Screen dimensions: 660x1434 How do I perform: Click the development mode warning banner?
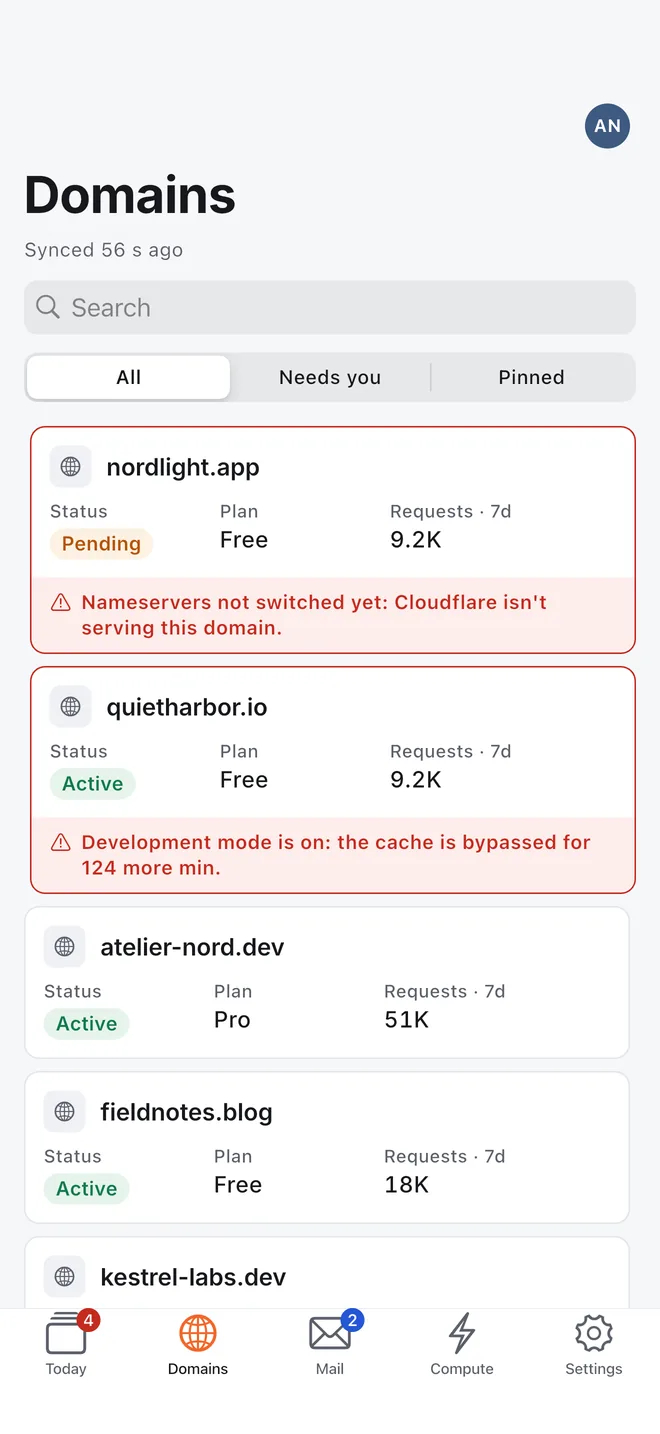click(x=333, y=855)
